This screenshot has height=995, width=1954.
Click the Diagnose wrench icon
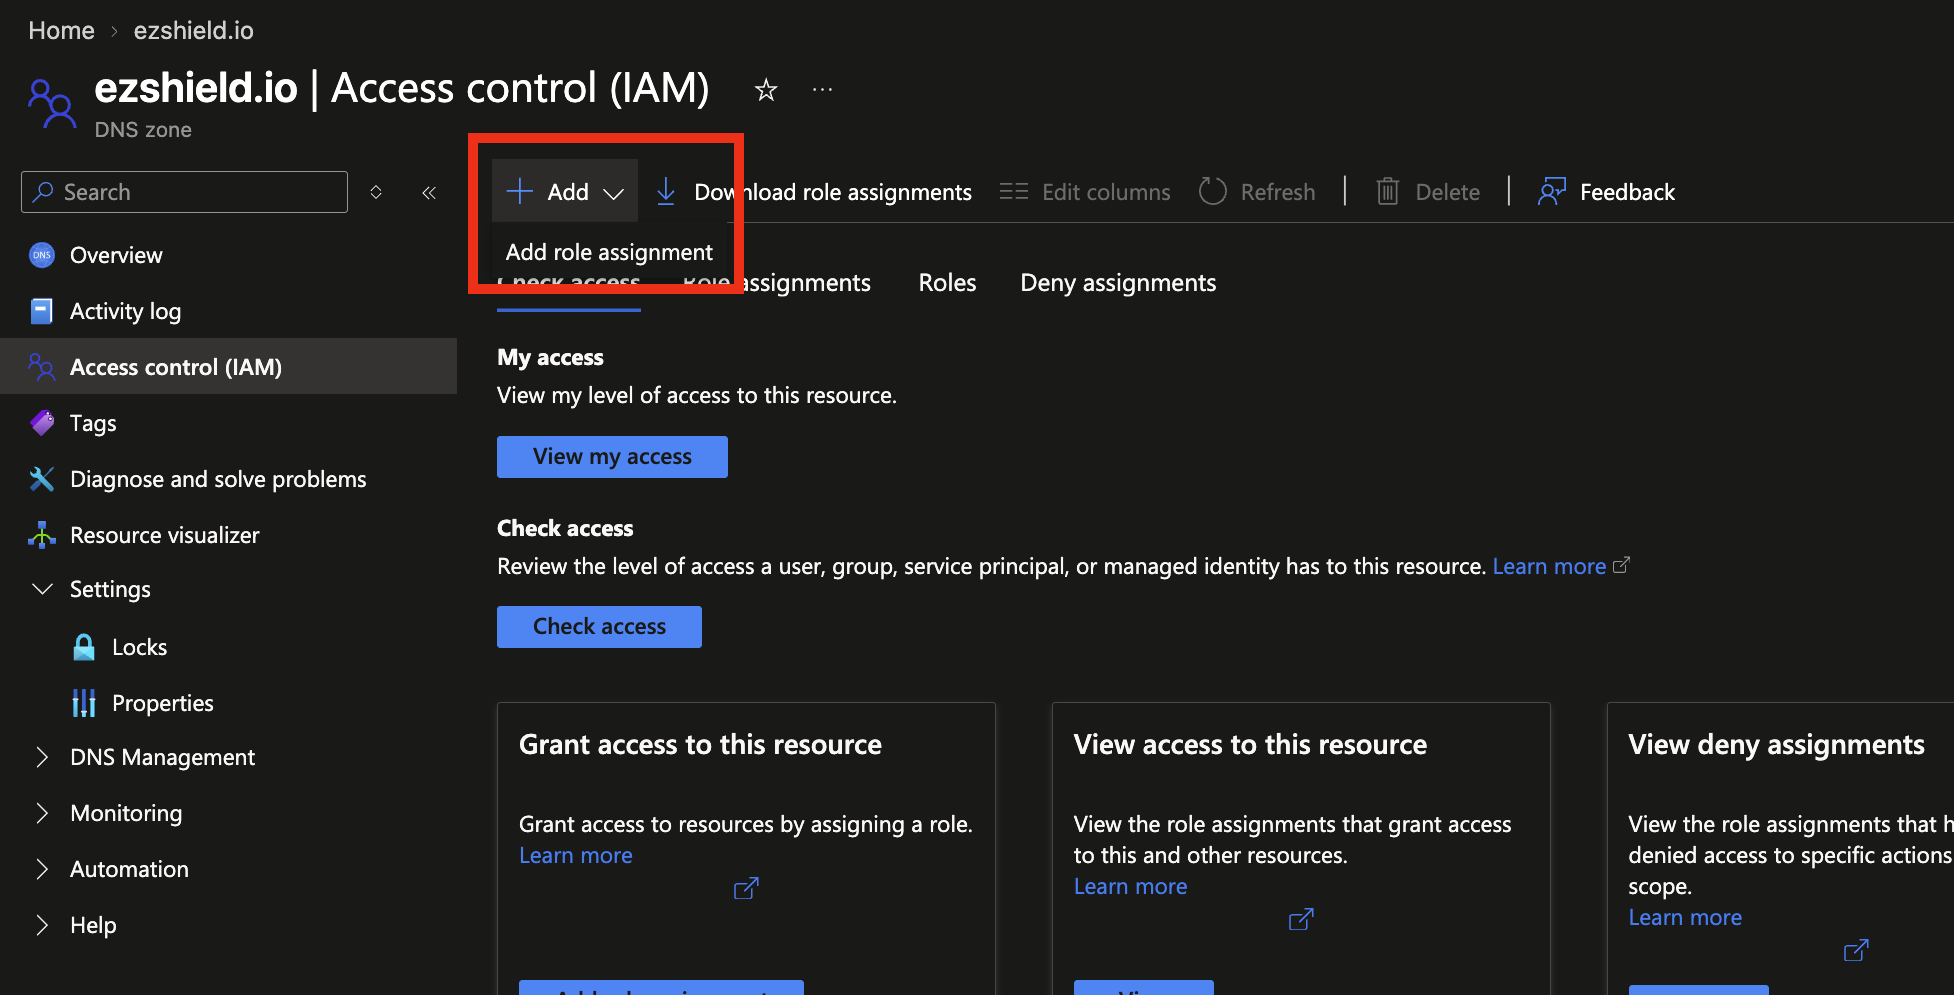coord(41,479)
